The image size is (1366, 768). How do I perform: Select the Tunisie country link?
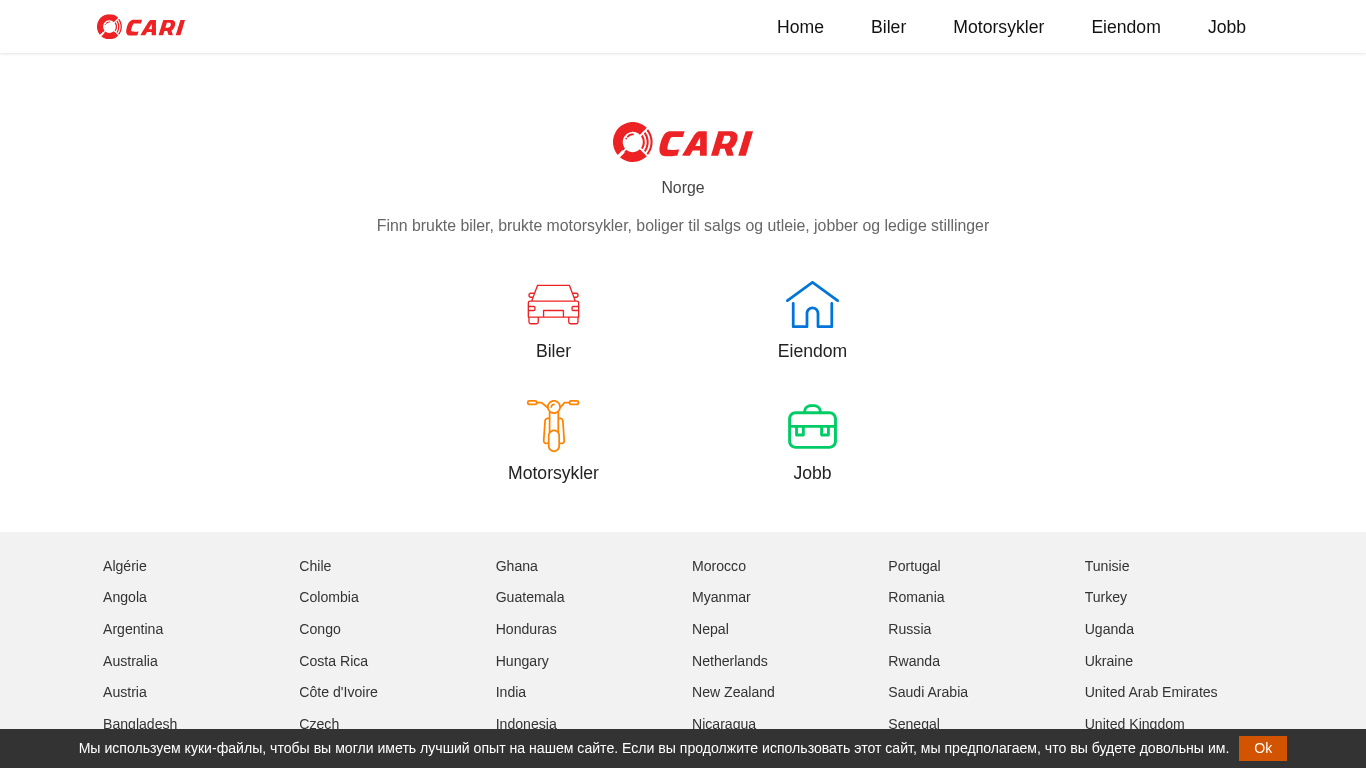1107,566
